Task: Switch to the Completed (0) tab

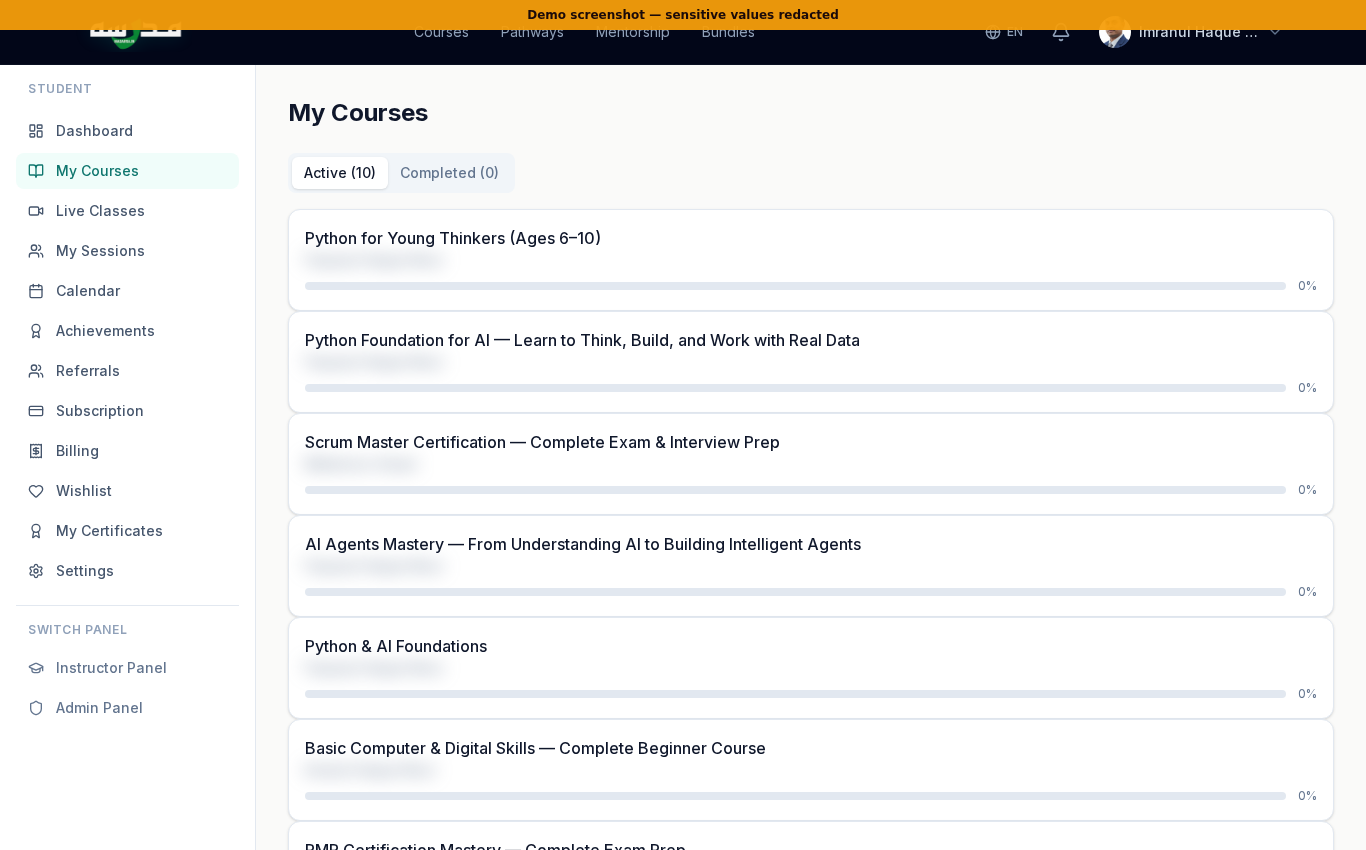Action: coord(449,173)
